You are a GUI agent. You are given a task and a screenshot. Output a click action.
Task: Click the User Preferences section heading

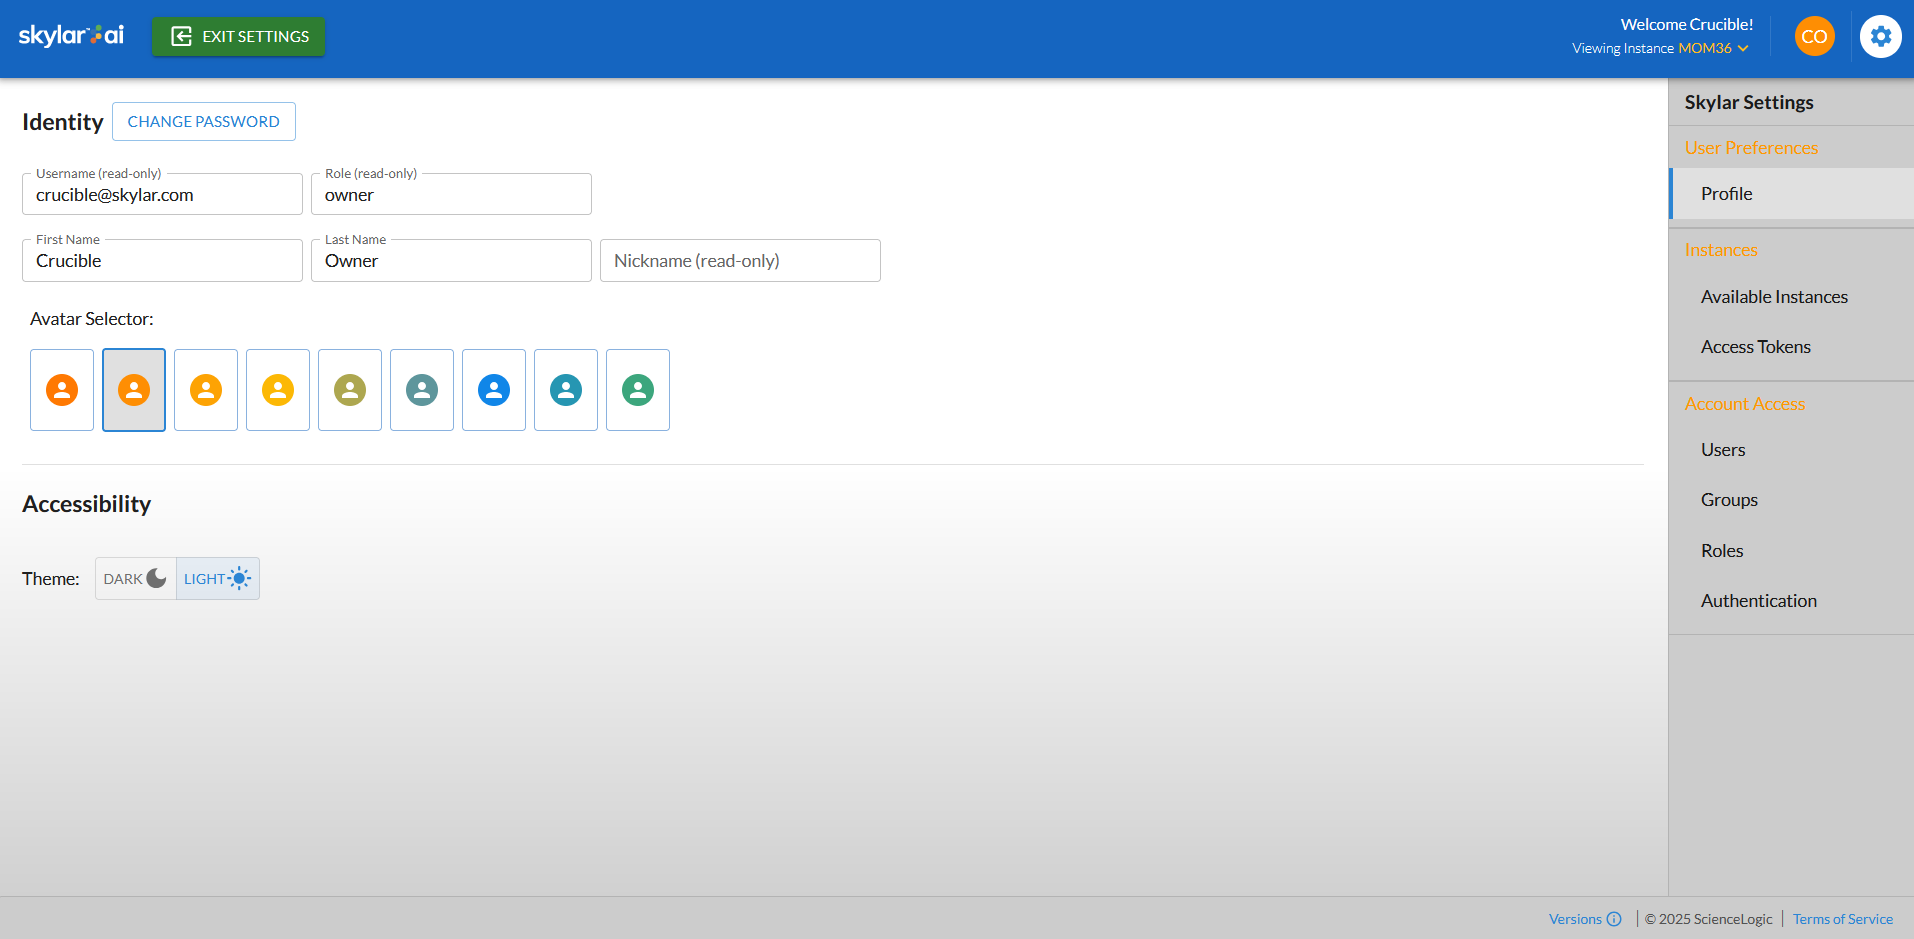click(1751, 148)
